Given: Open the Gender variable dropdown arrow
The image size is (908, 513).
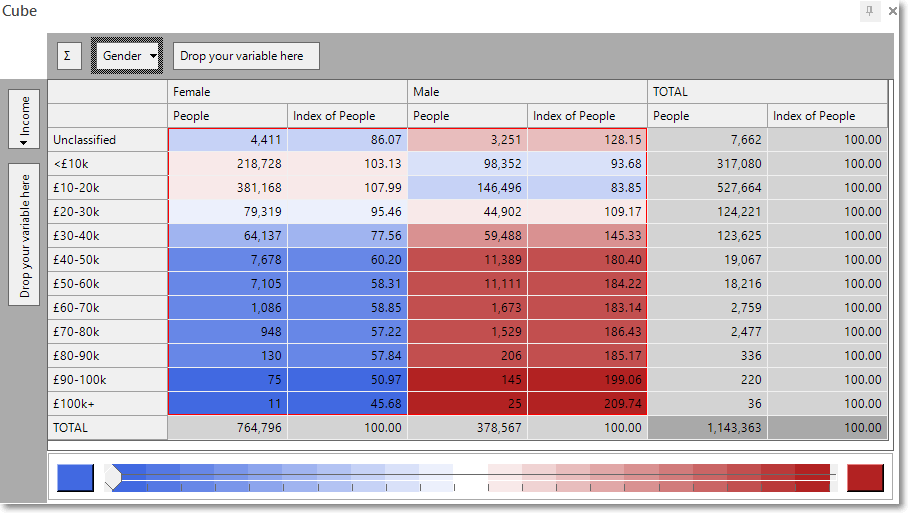Looking at the screenshot, I should click(x=153, y=56).
